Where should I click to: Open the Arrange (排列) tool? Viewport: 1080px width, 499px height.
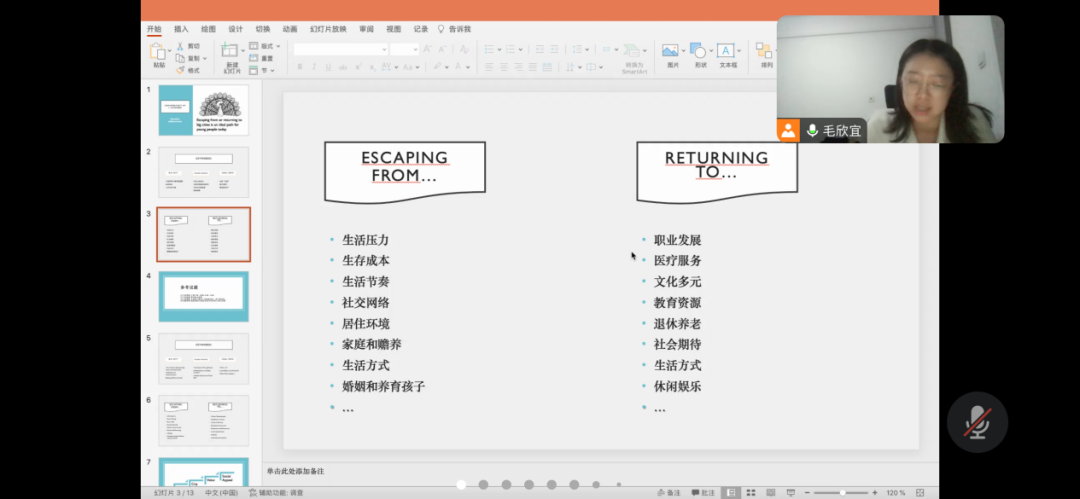point(765,51)
